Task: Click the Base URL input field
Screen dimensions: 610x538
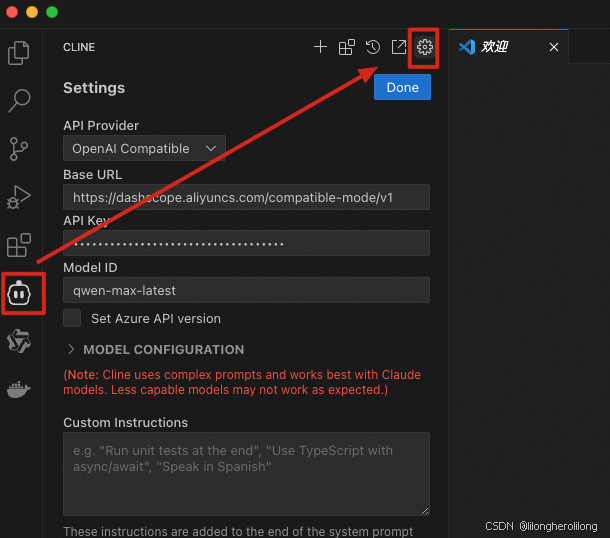Action: point(246,197)
